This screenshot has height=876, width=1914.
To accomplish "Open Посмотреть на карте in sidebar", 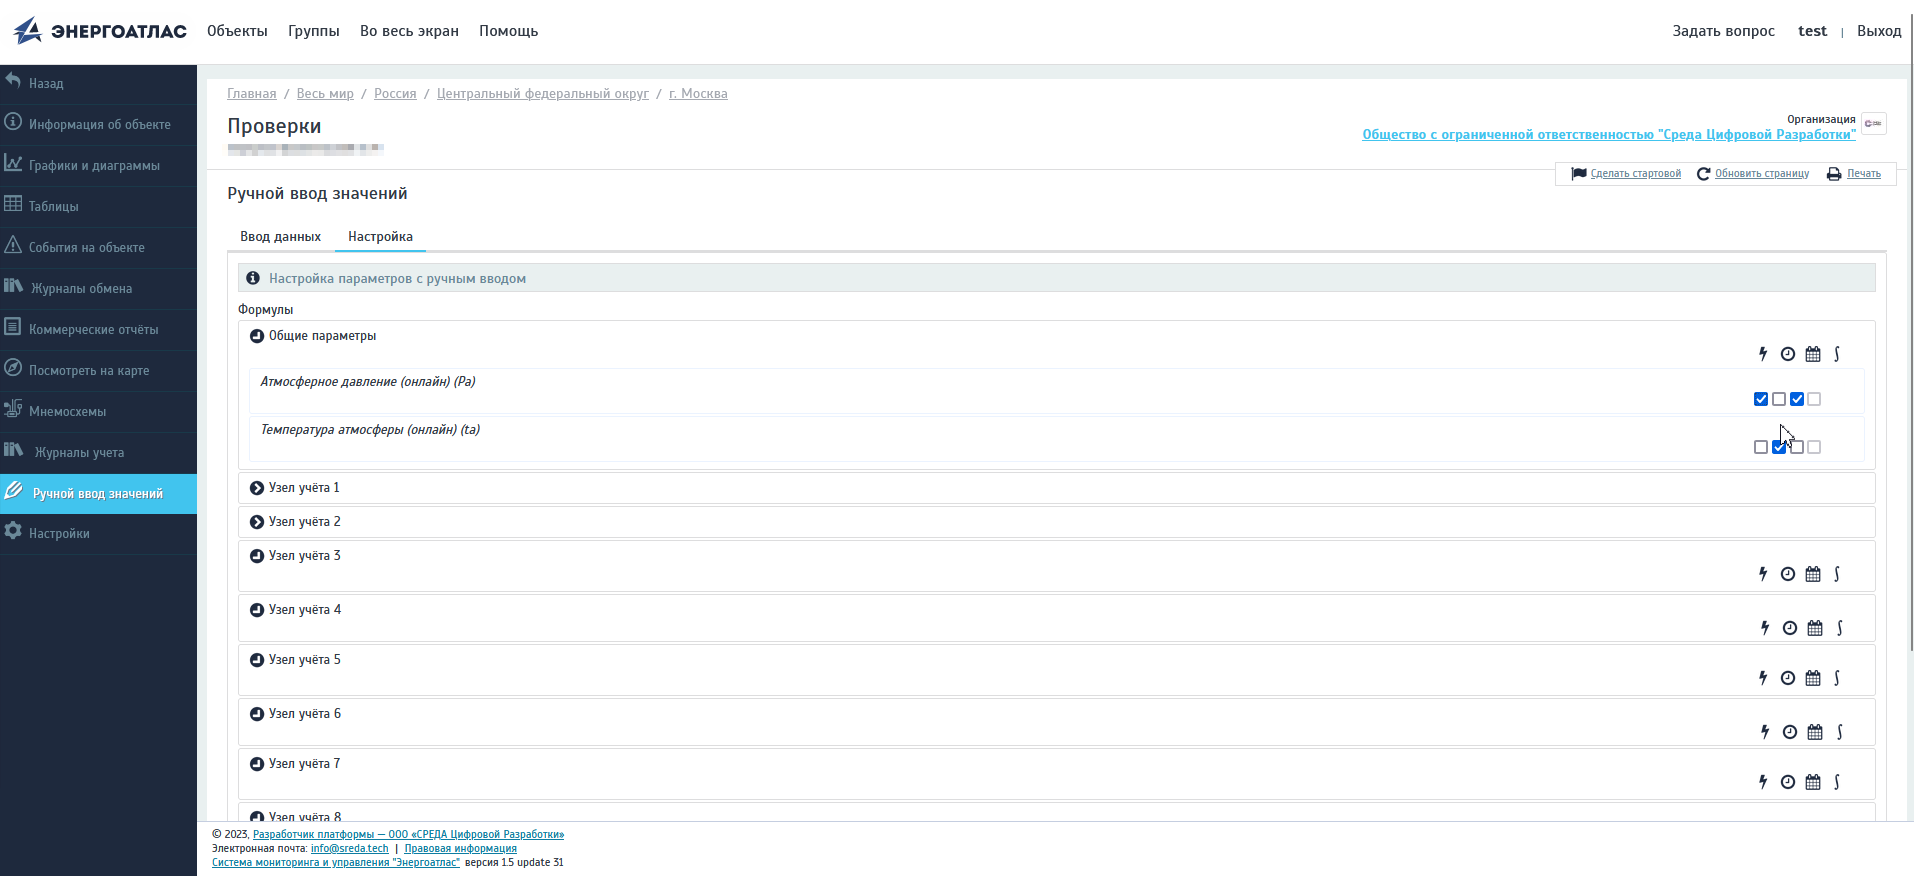I will [89, 370].
